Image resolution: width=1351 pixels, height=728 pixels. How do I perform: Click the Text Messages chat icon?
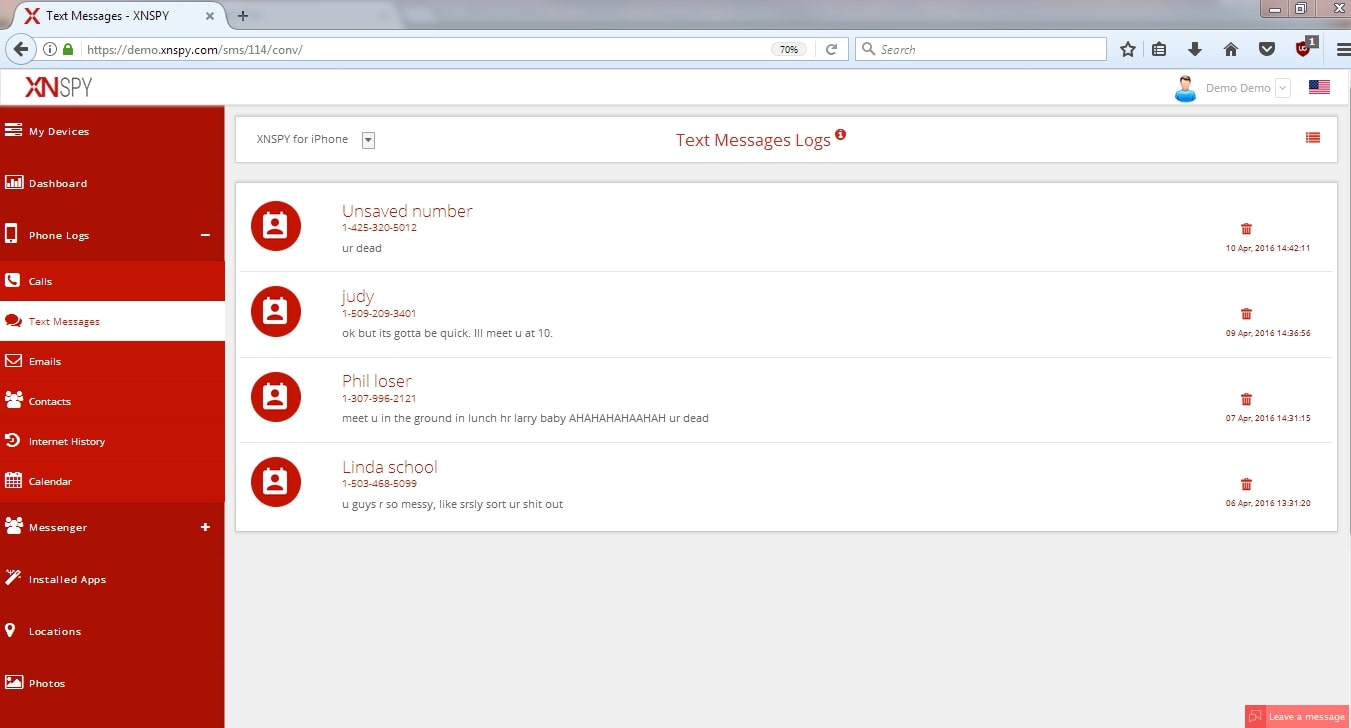13,321
